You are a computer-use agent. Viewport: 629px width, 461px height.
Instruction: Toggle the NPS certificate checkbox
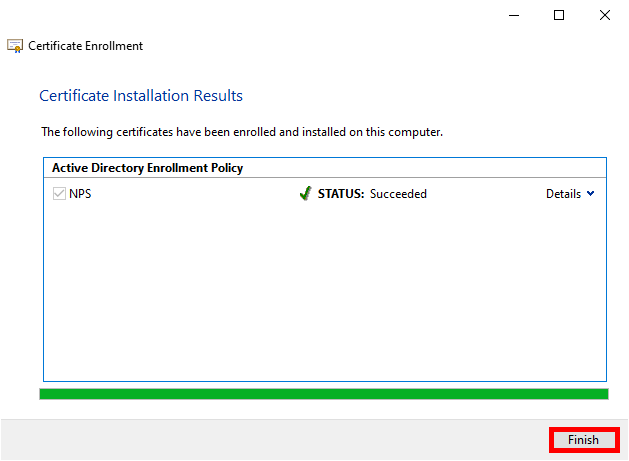pyautogui.click(x=58, y=194)
